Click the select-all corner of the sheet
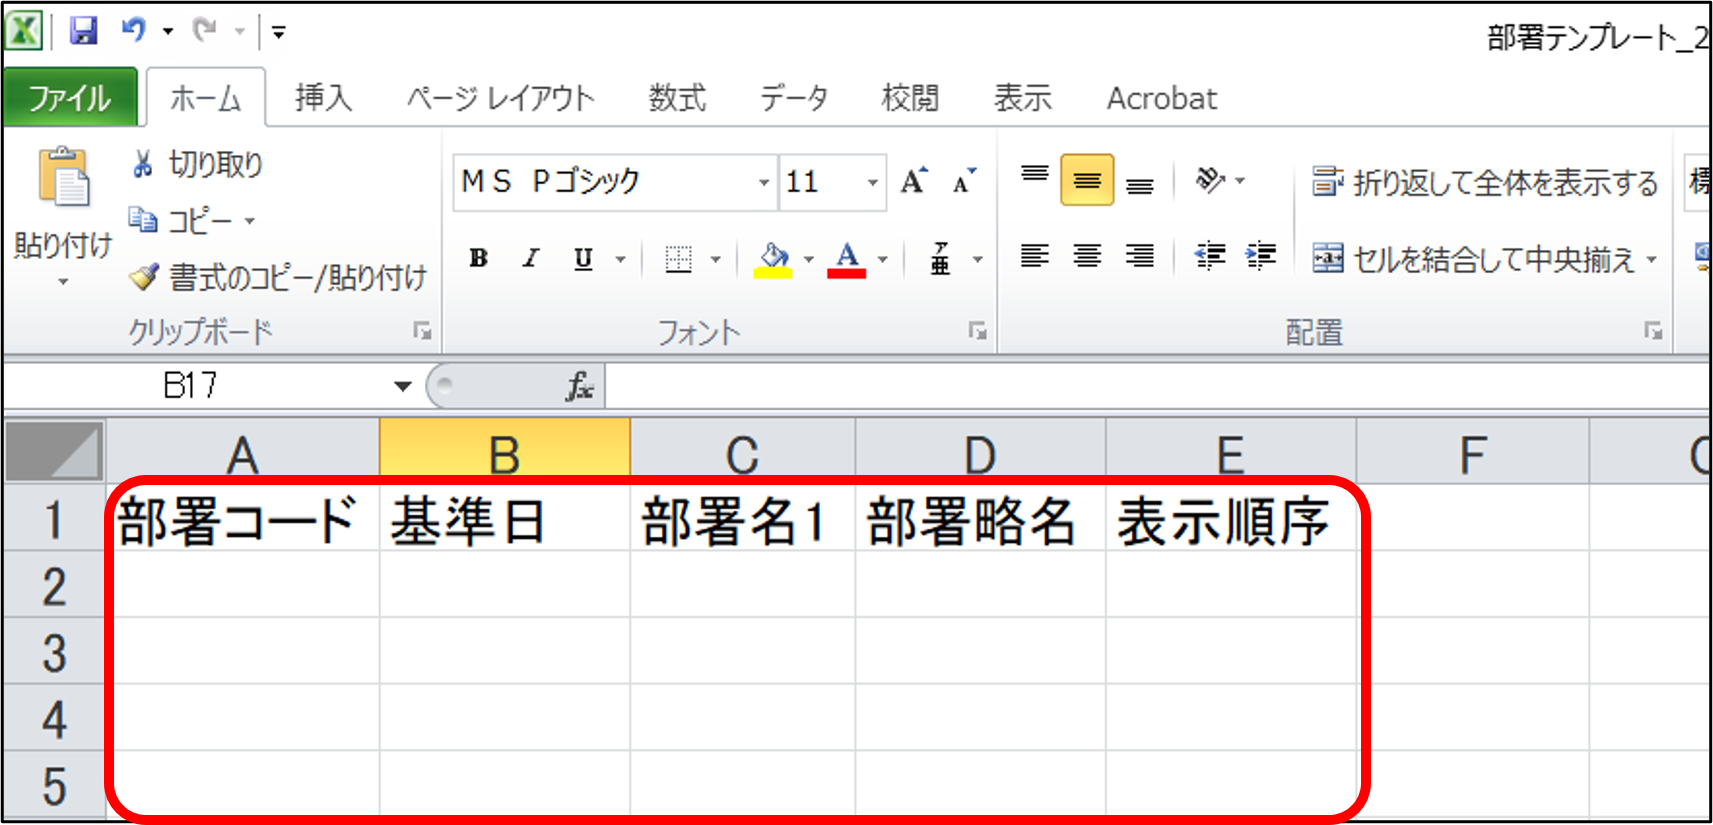Screen dimensions: 1713x825 pyautogui.click(x=54, y=452)
